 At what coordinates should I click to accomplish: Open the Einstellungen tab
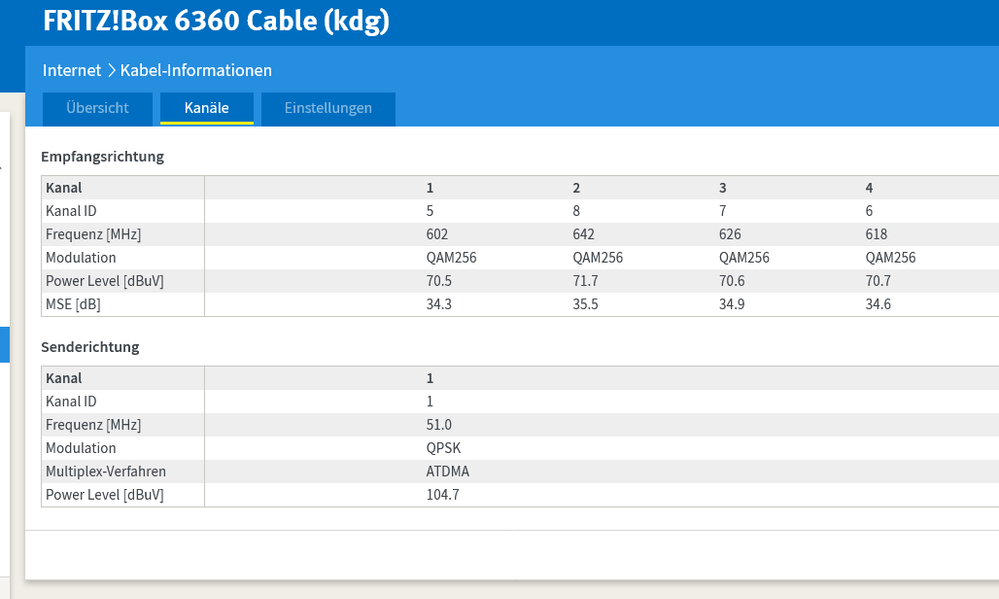point(327,108)
